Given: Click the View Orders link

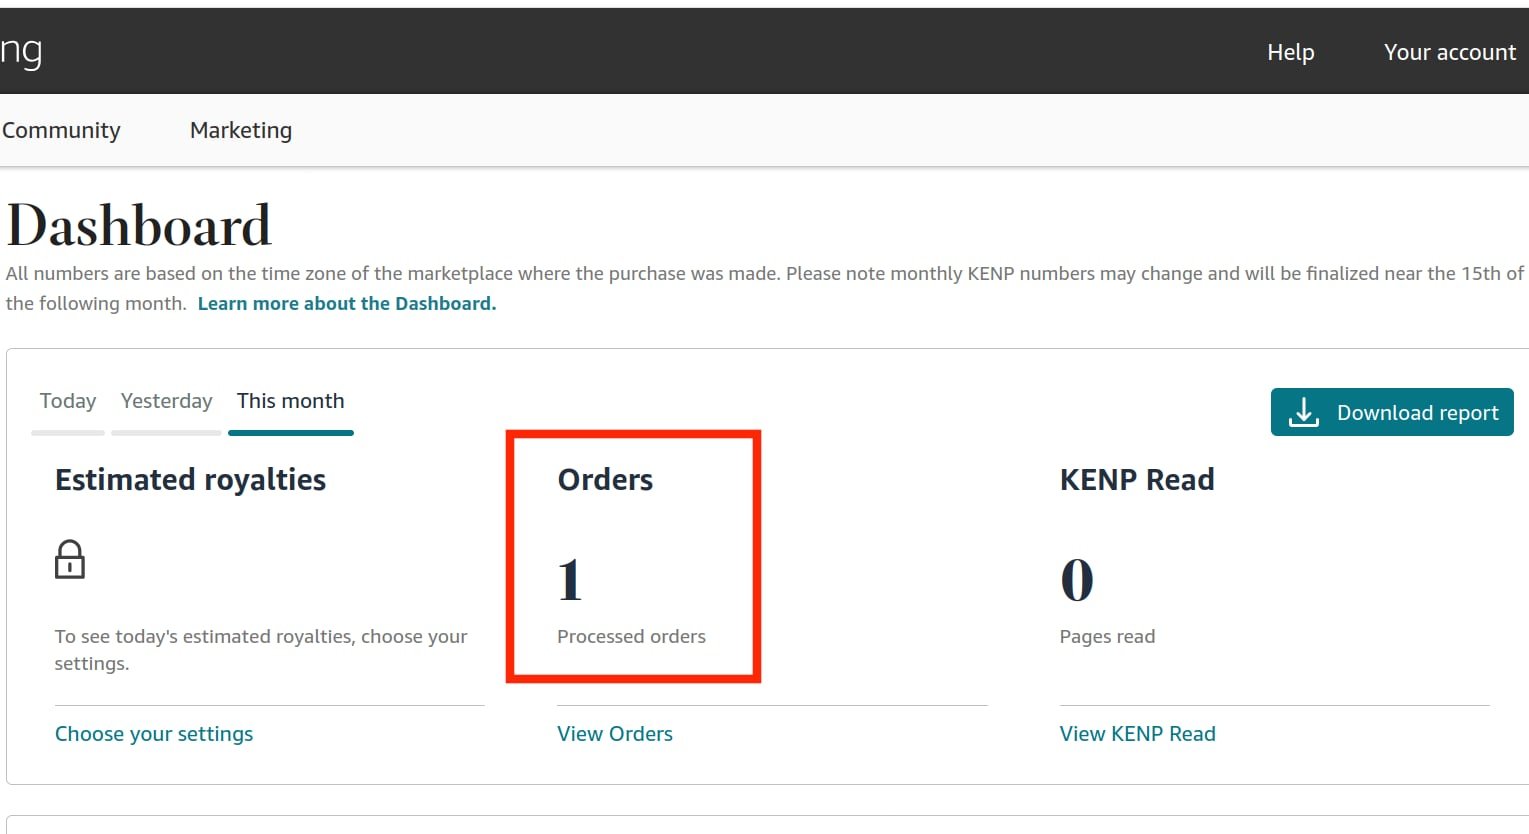Looking at the screenshot, I should click(615, 734).
